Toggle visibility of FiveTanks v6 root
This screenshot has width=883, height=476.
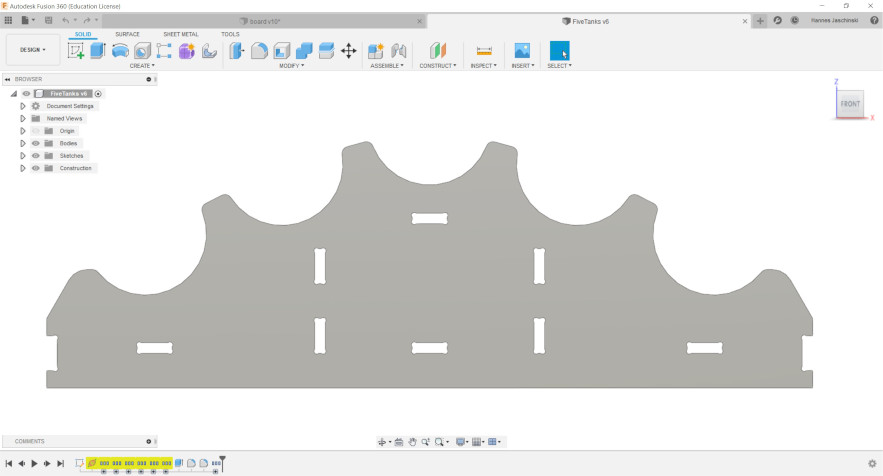[26, 94]
